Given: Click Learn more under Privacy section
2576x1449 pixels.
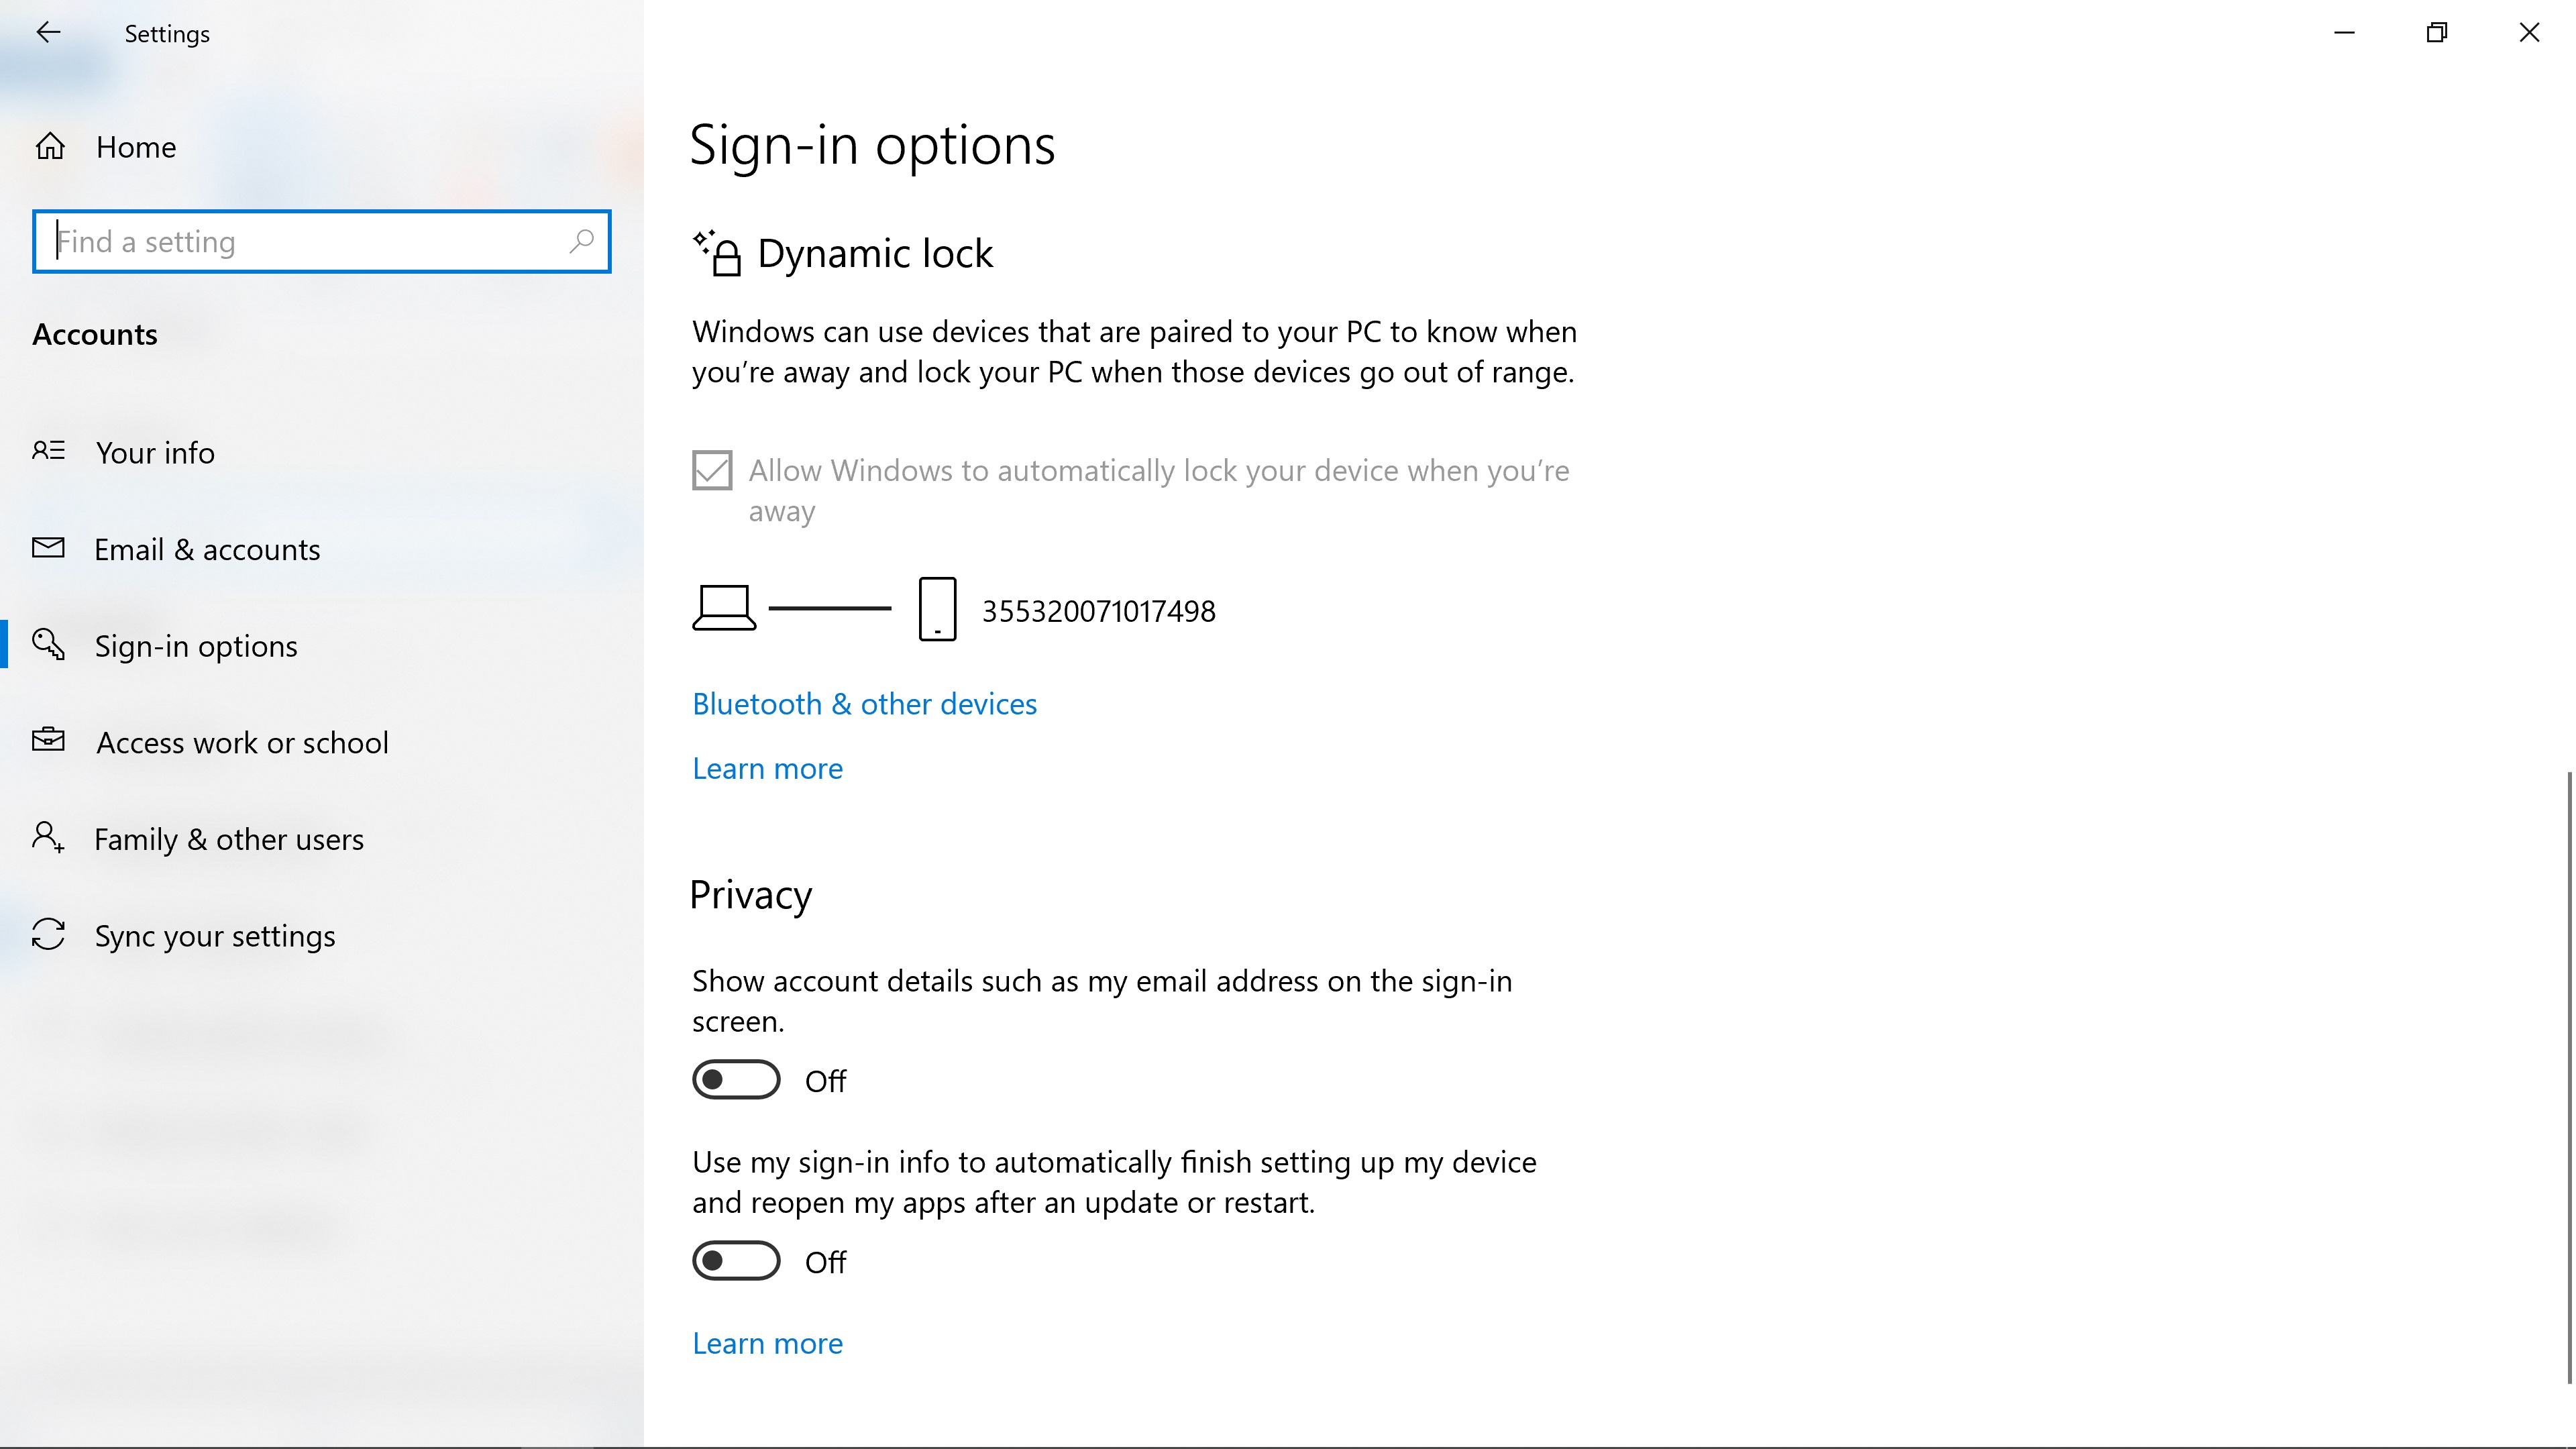Looking at the screenshot, I should (767, 1343).
